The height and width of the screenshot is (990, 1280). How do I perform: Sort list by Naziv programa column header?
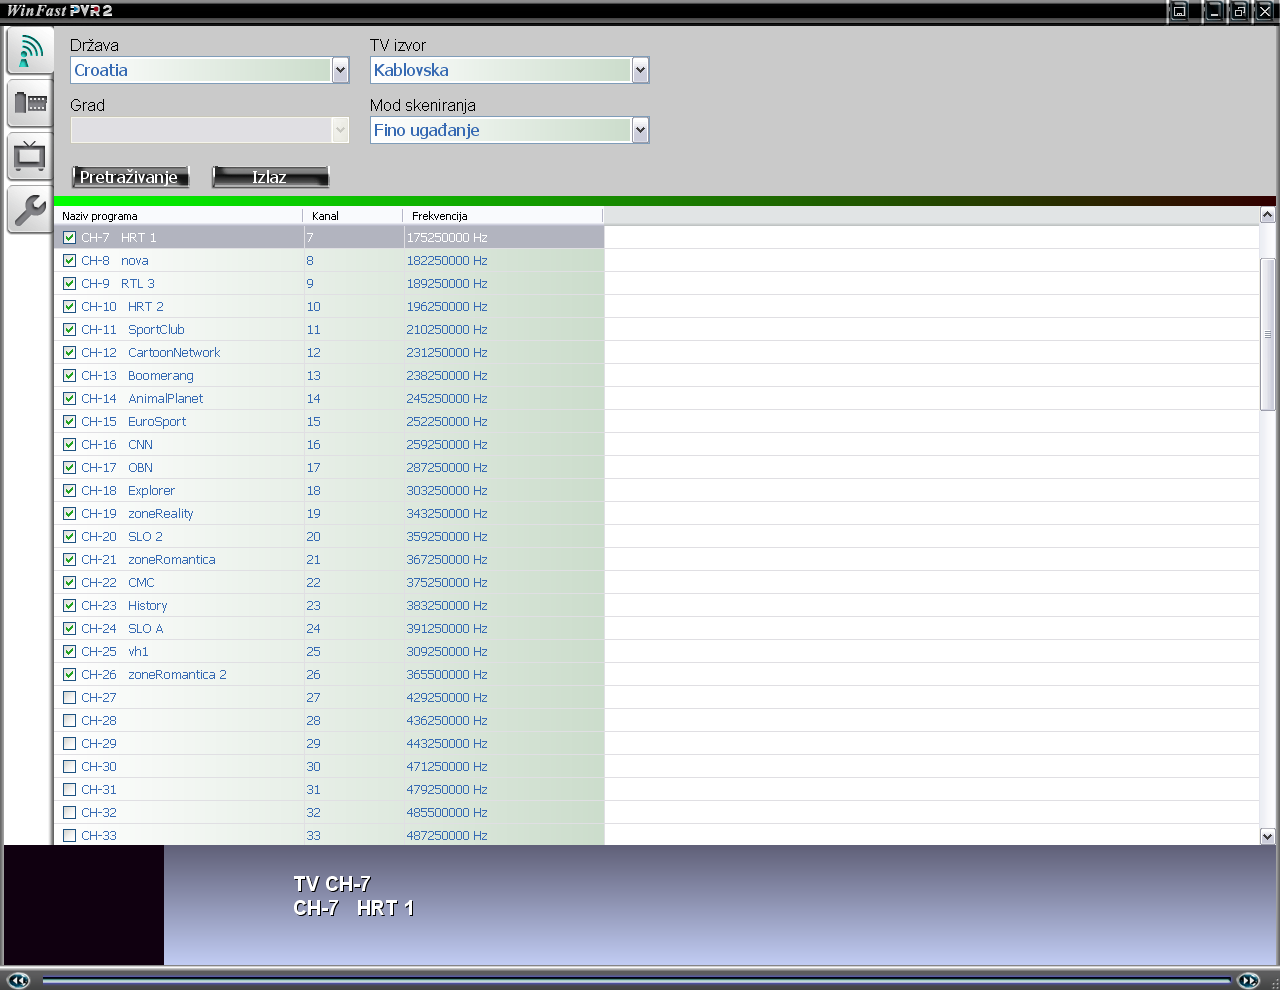[x=179, y=216]
